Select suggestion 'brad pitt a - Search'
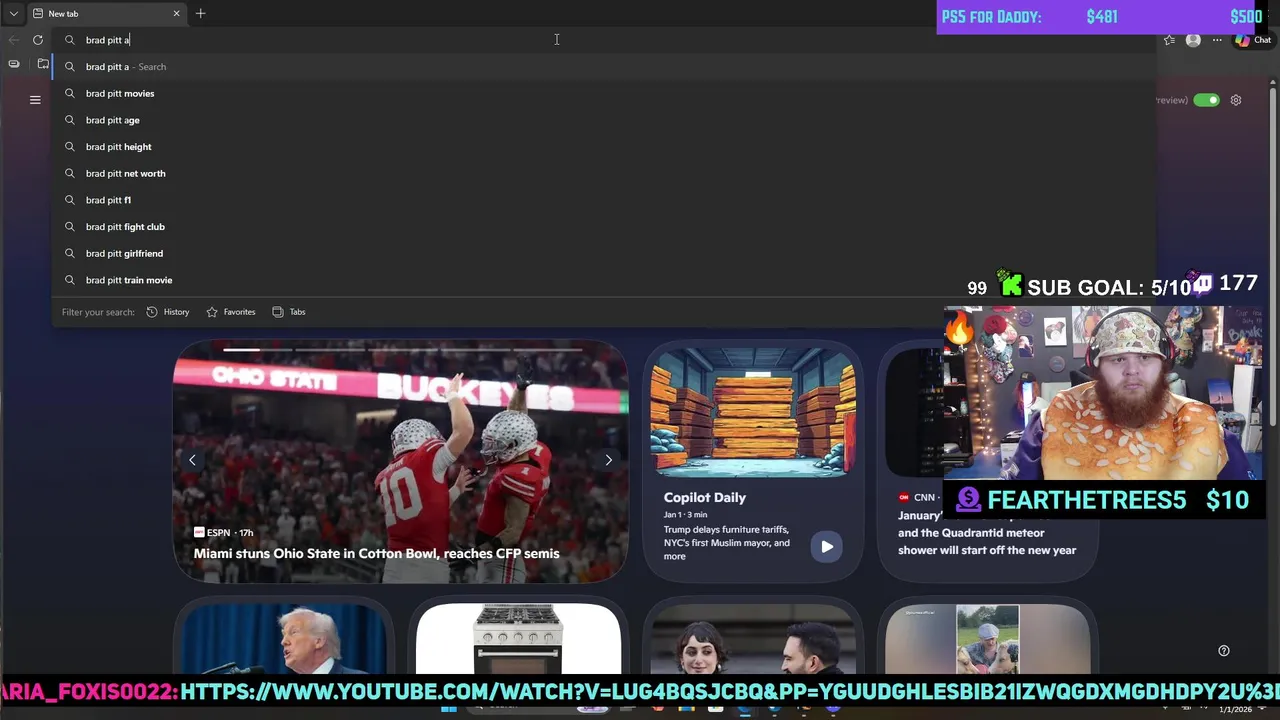 point(604,67)
